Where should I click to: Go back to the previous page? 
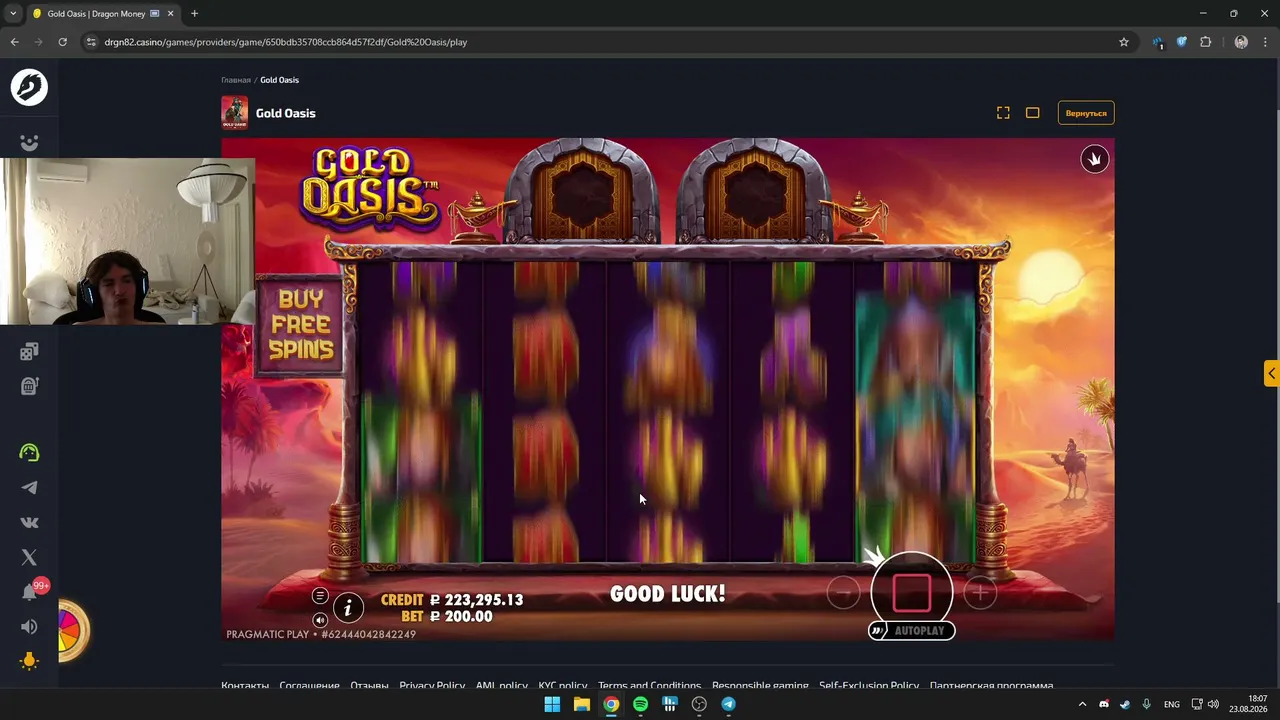click(x=14, y=42)
